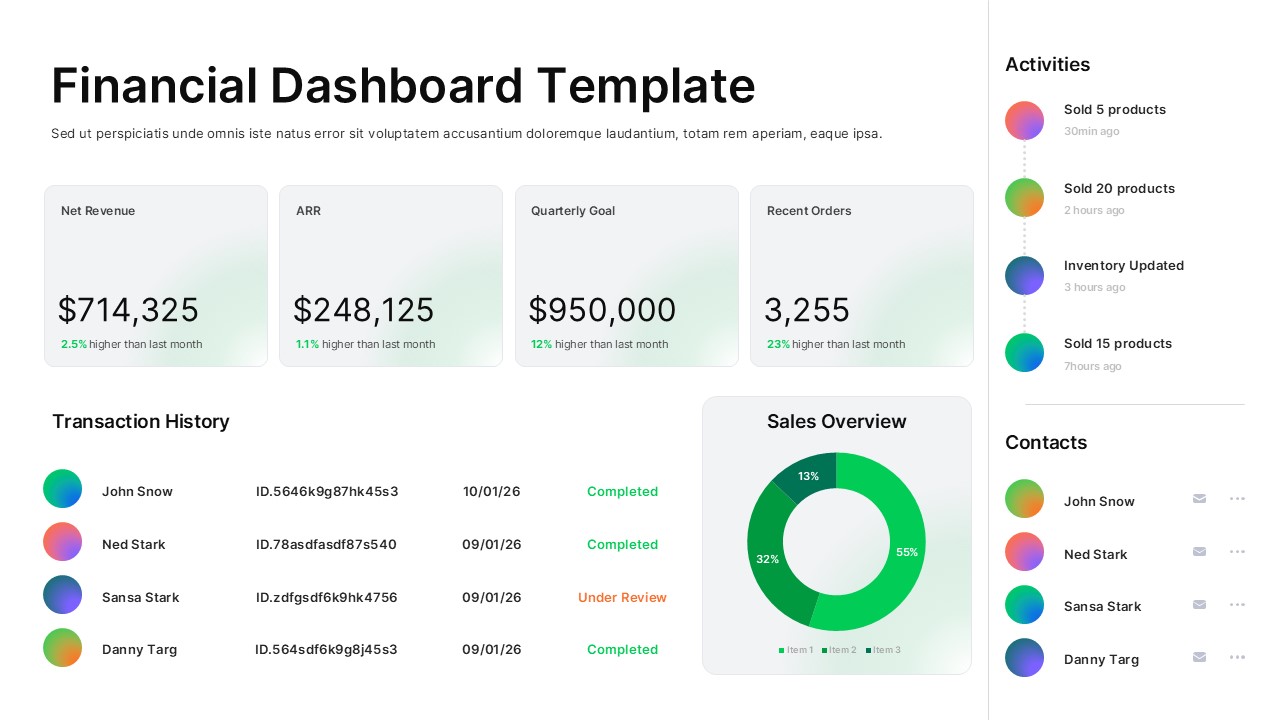
Task: Toggle the Item 1 legend entry
Action: [x=797, y=650]
